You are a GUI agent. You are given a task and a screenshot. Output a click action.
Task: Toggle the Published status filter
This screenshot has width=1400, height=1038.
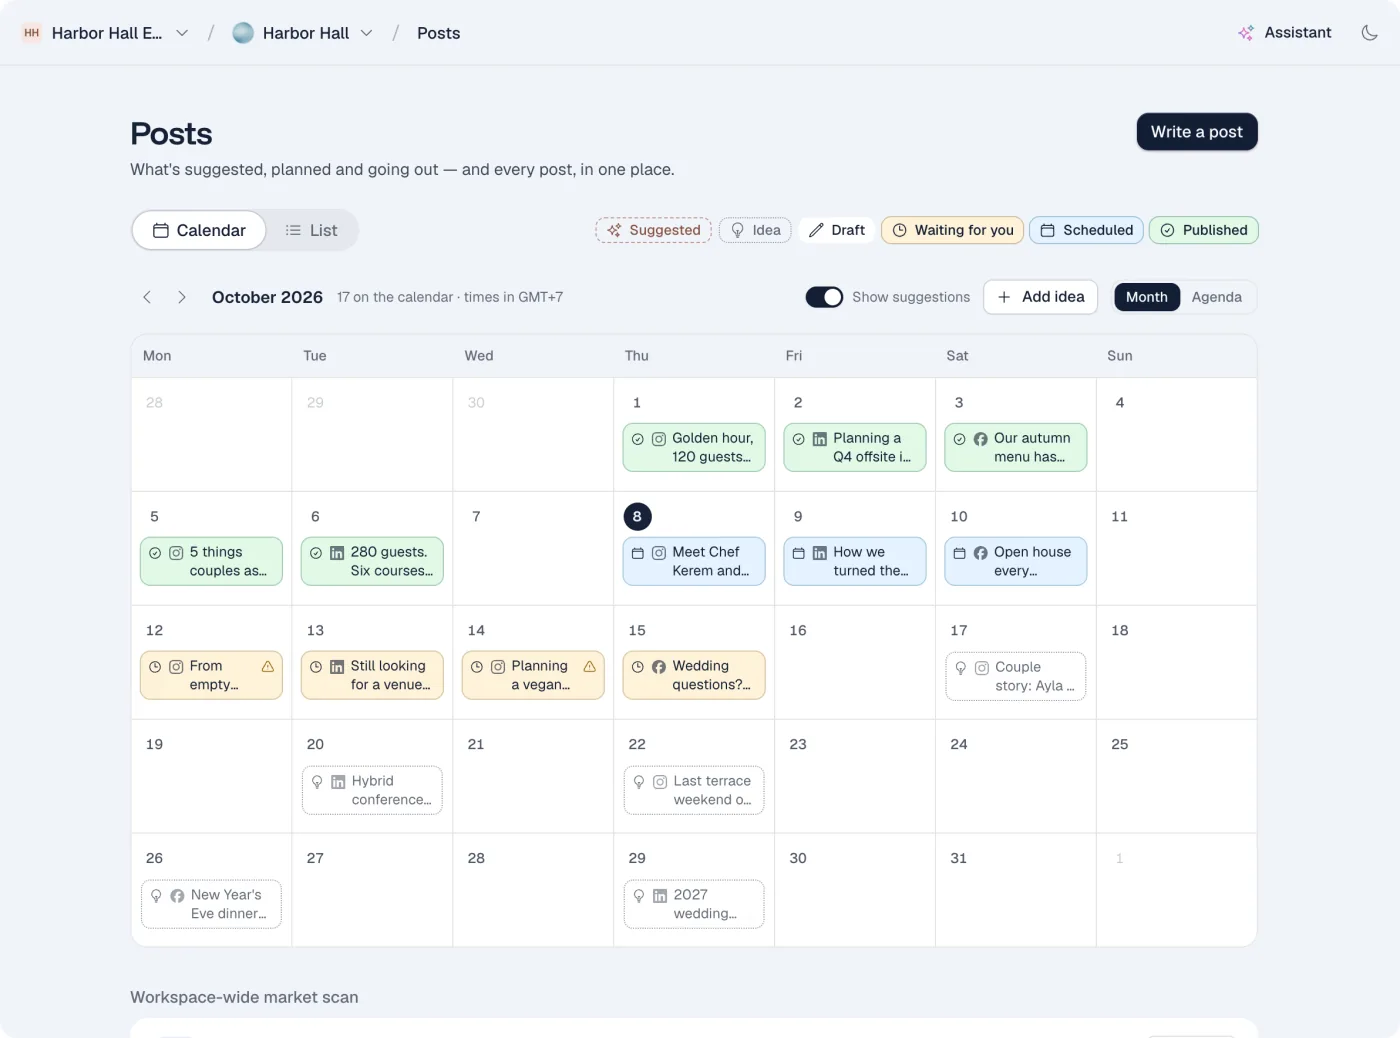(x=1203, y=230)
